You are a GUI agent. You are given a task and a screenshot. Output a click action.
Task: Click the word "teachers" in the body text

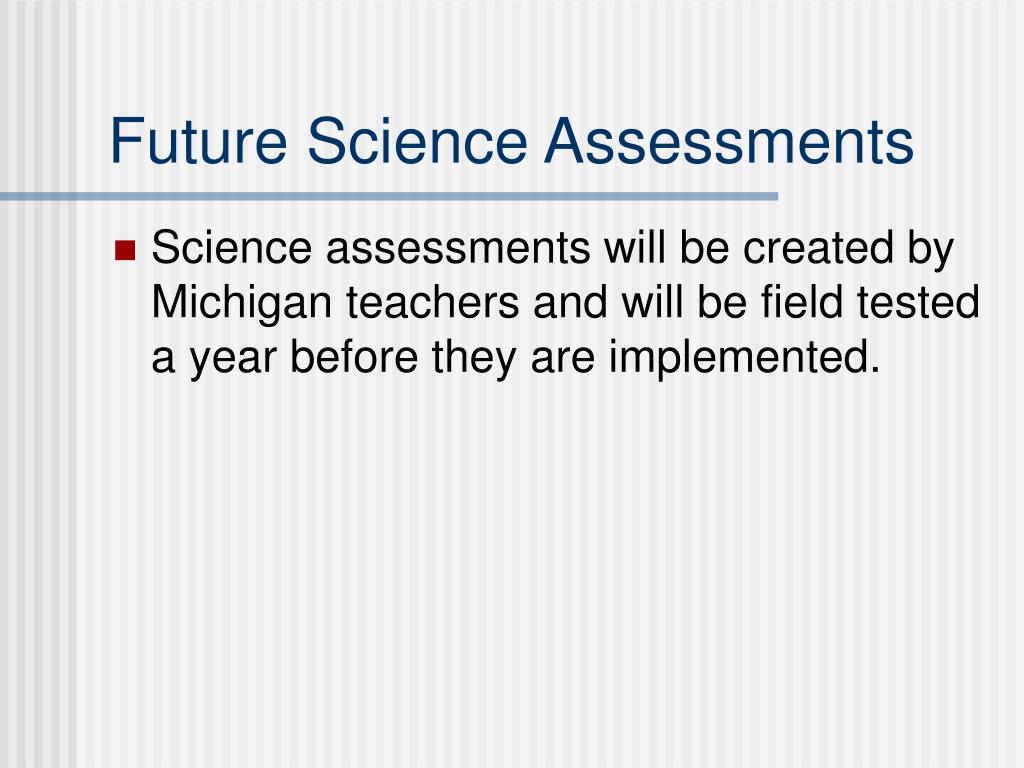[x=432, y=302]
